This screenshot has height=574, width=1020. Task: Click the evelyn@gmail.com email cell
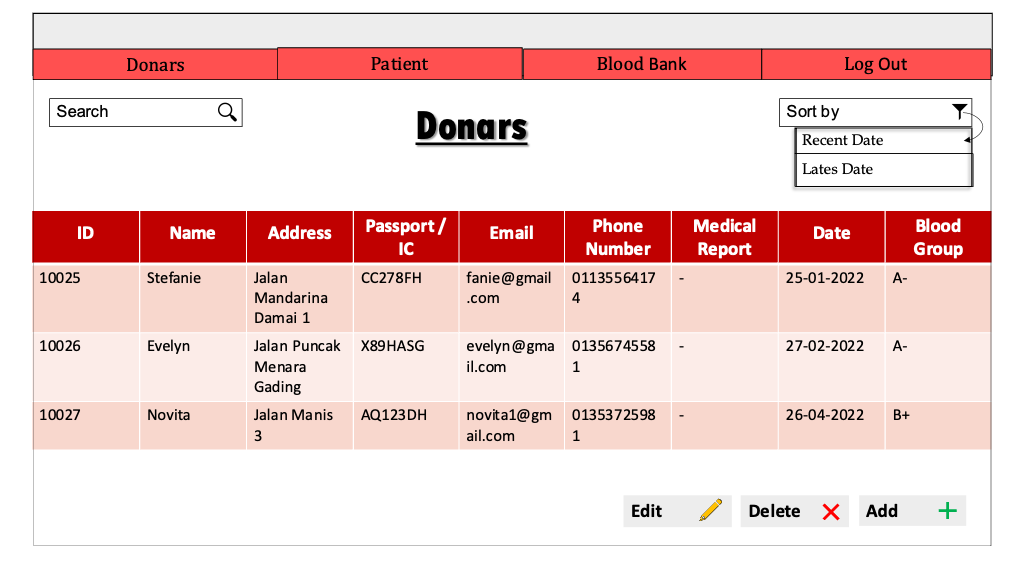point(511,356)
